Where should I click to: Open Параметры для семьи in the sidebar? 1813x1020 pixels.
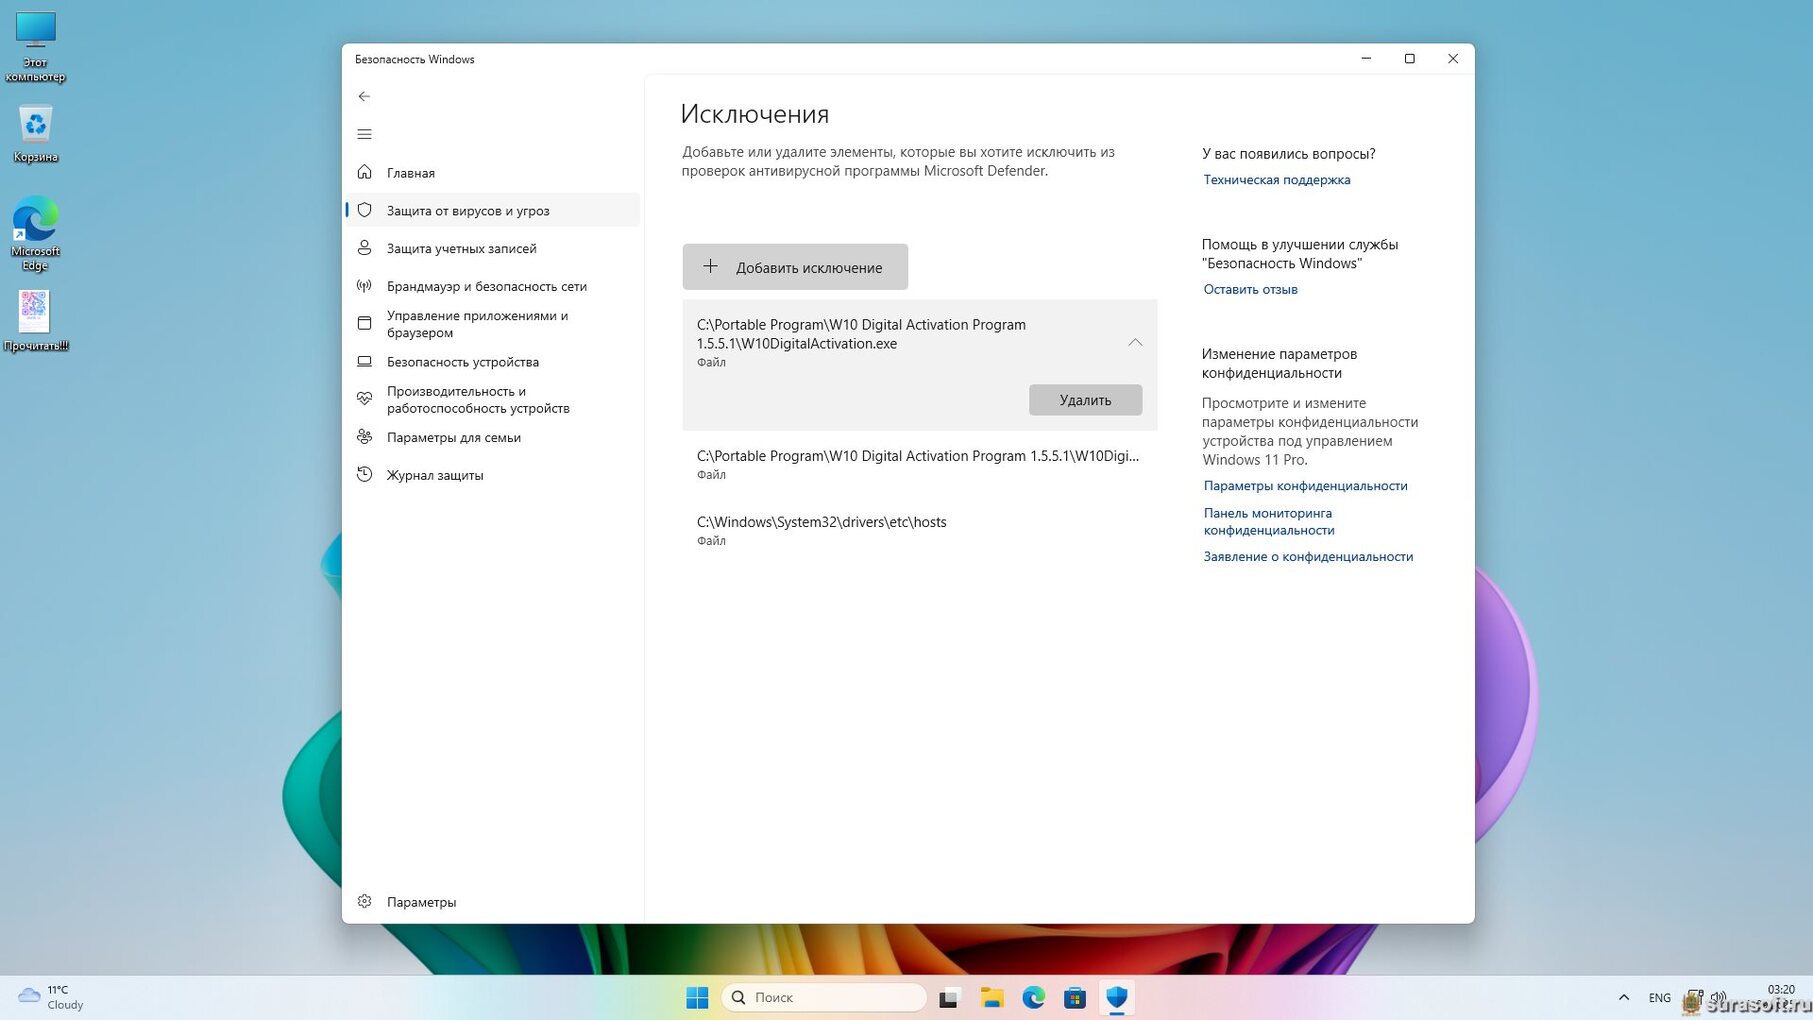[x=492, y=437]
